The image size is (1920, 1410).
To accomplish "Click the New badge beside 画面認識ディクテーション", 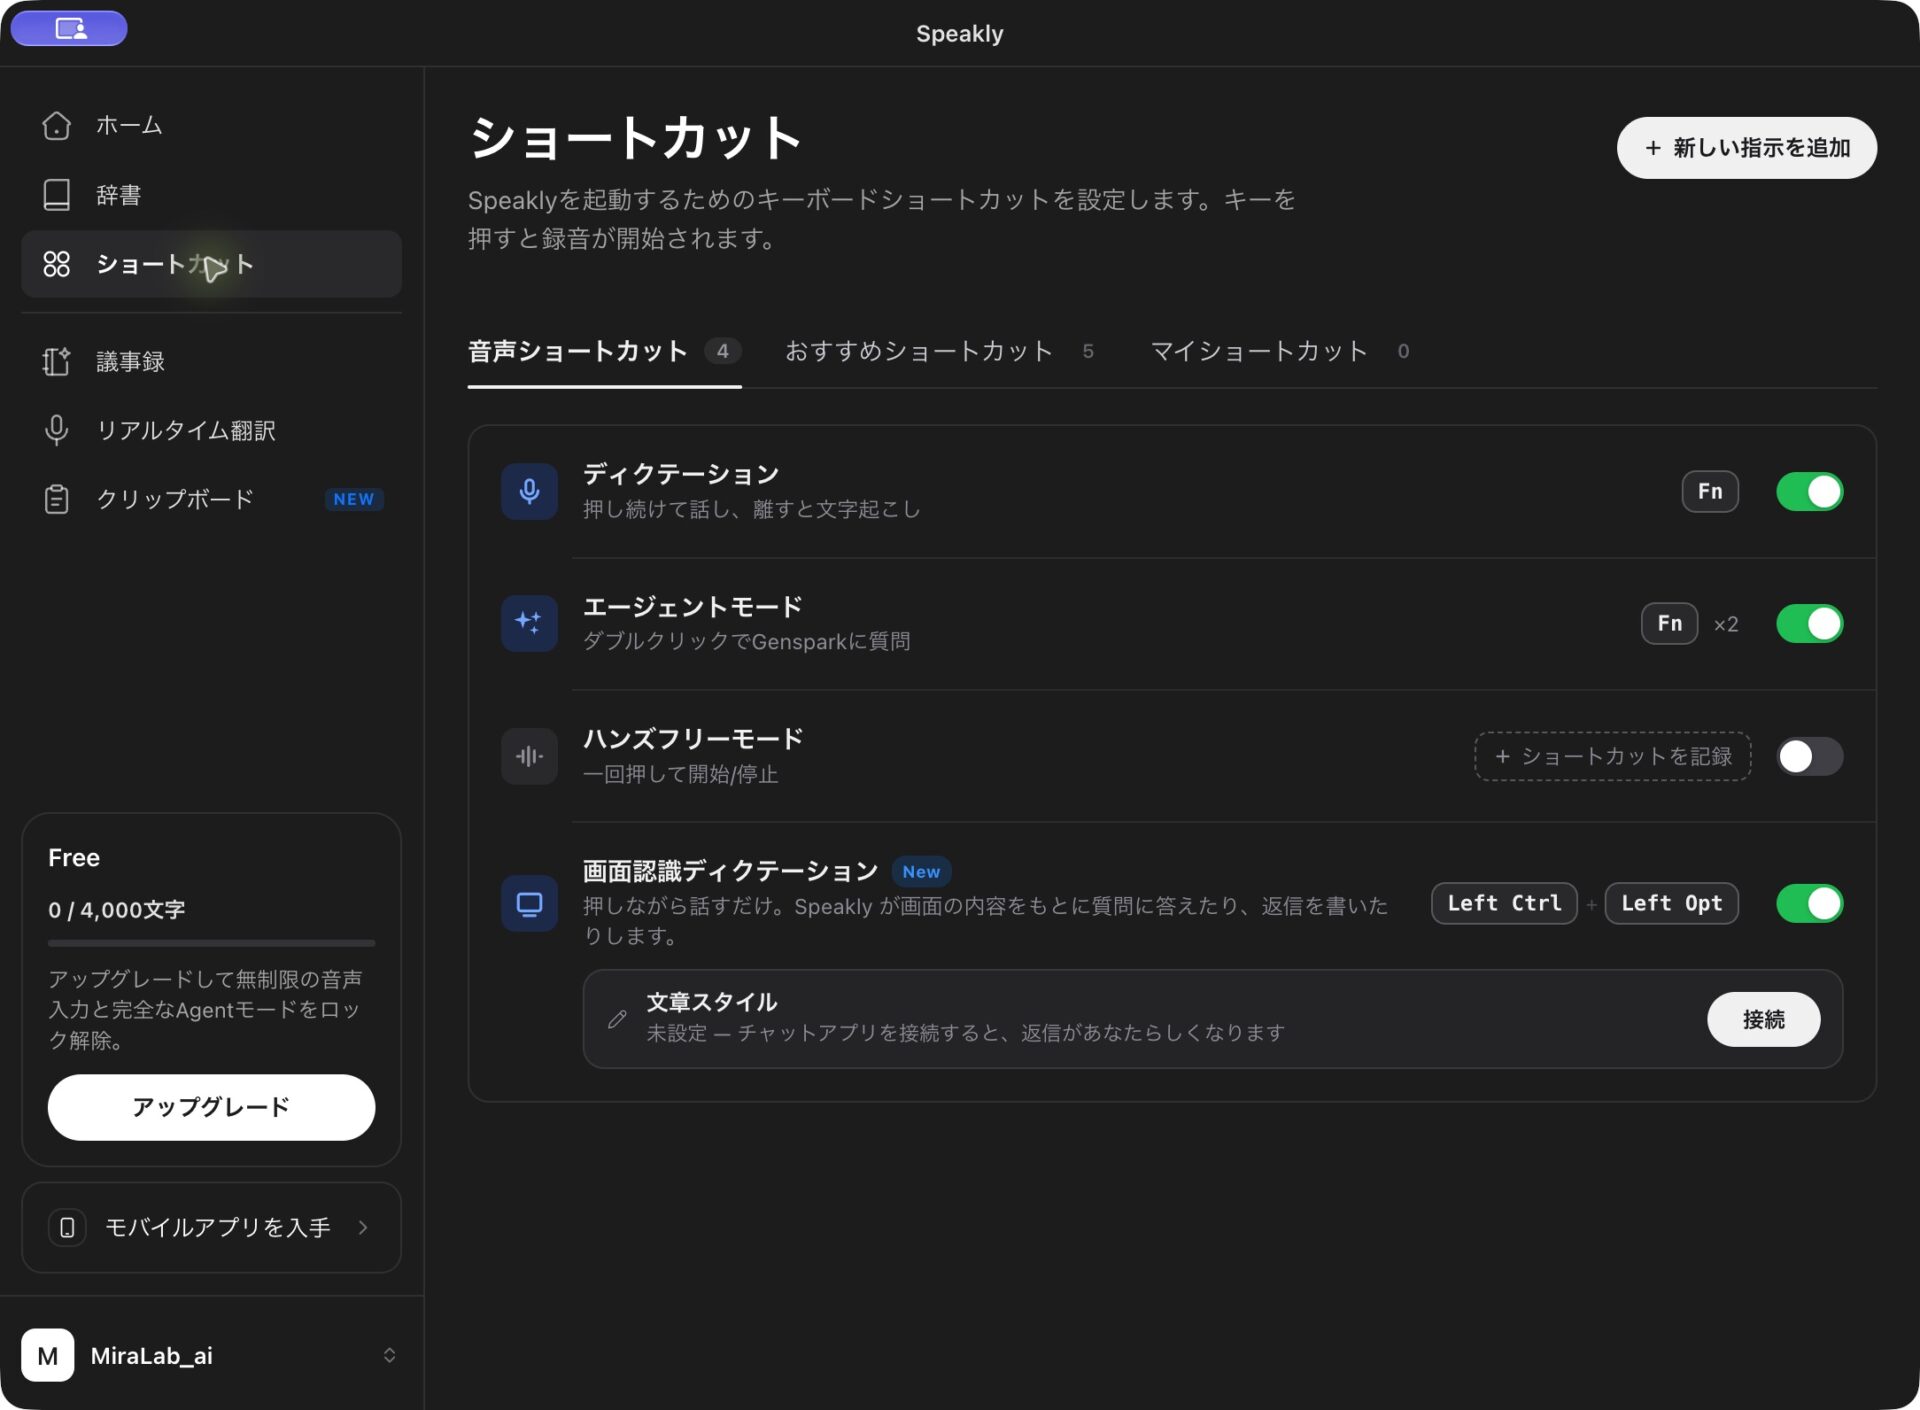I will [x=921, y=871].
